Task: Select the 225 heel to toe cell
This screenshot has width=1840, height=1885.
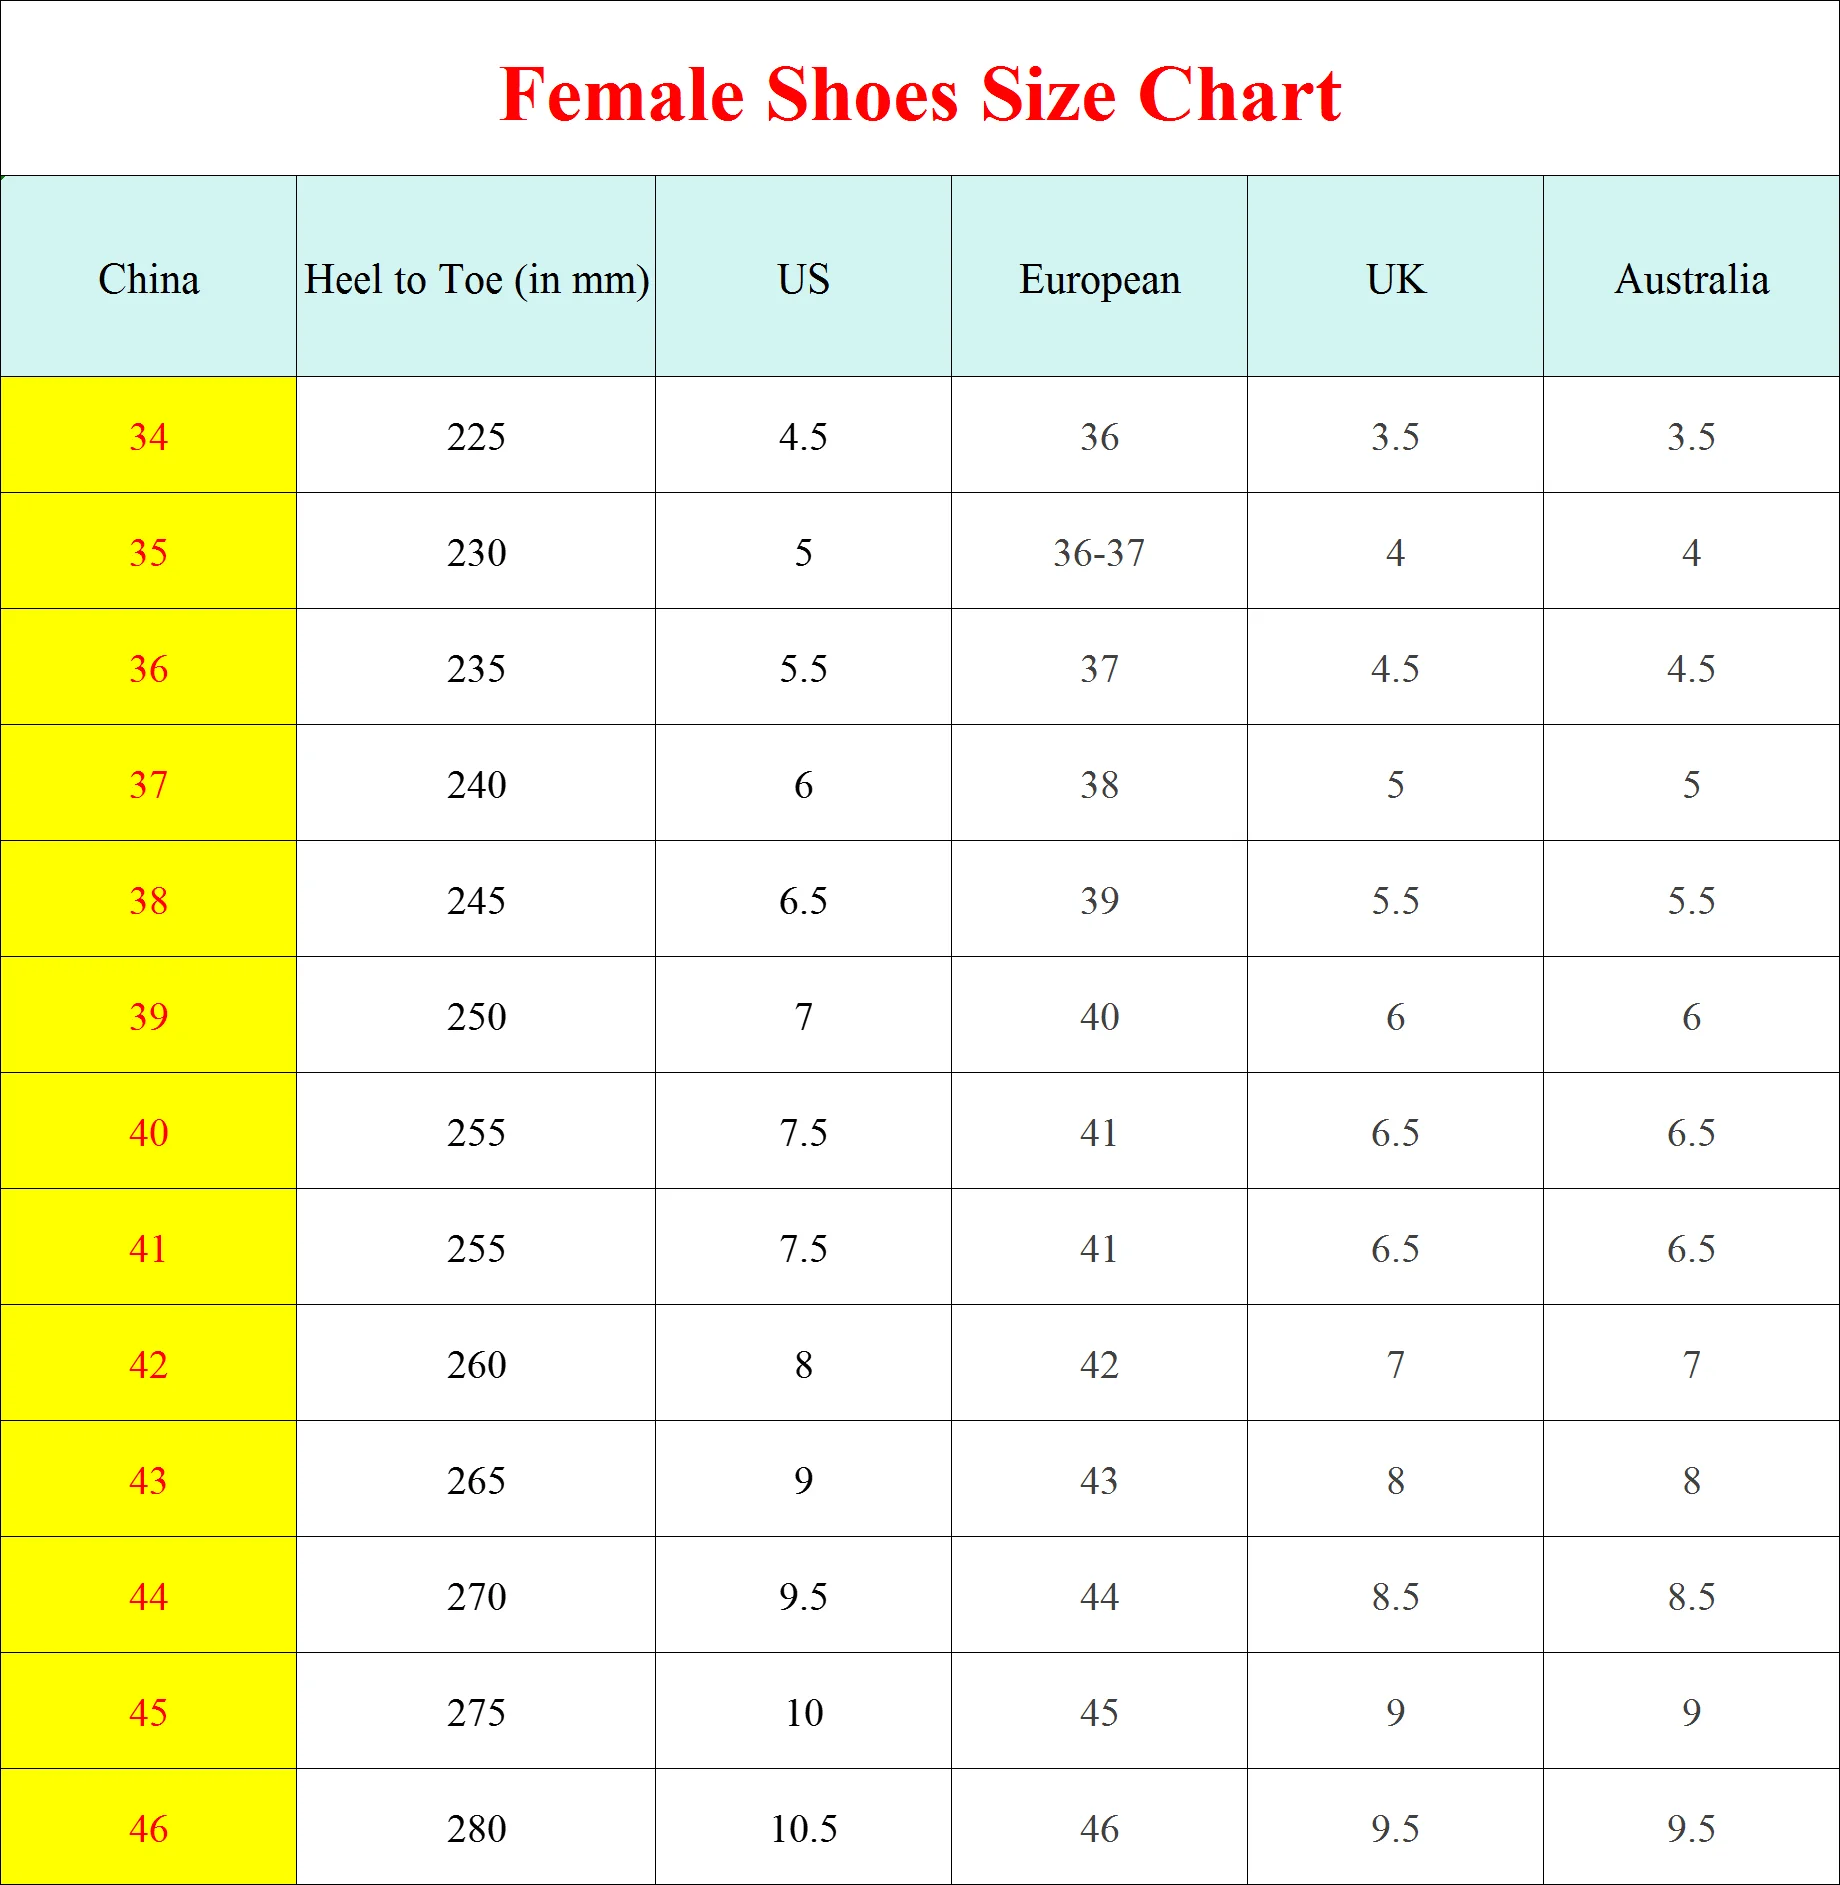Action: (x=476, y=436)
